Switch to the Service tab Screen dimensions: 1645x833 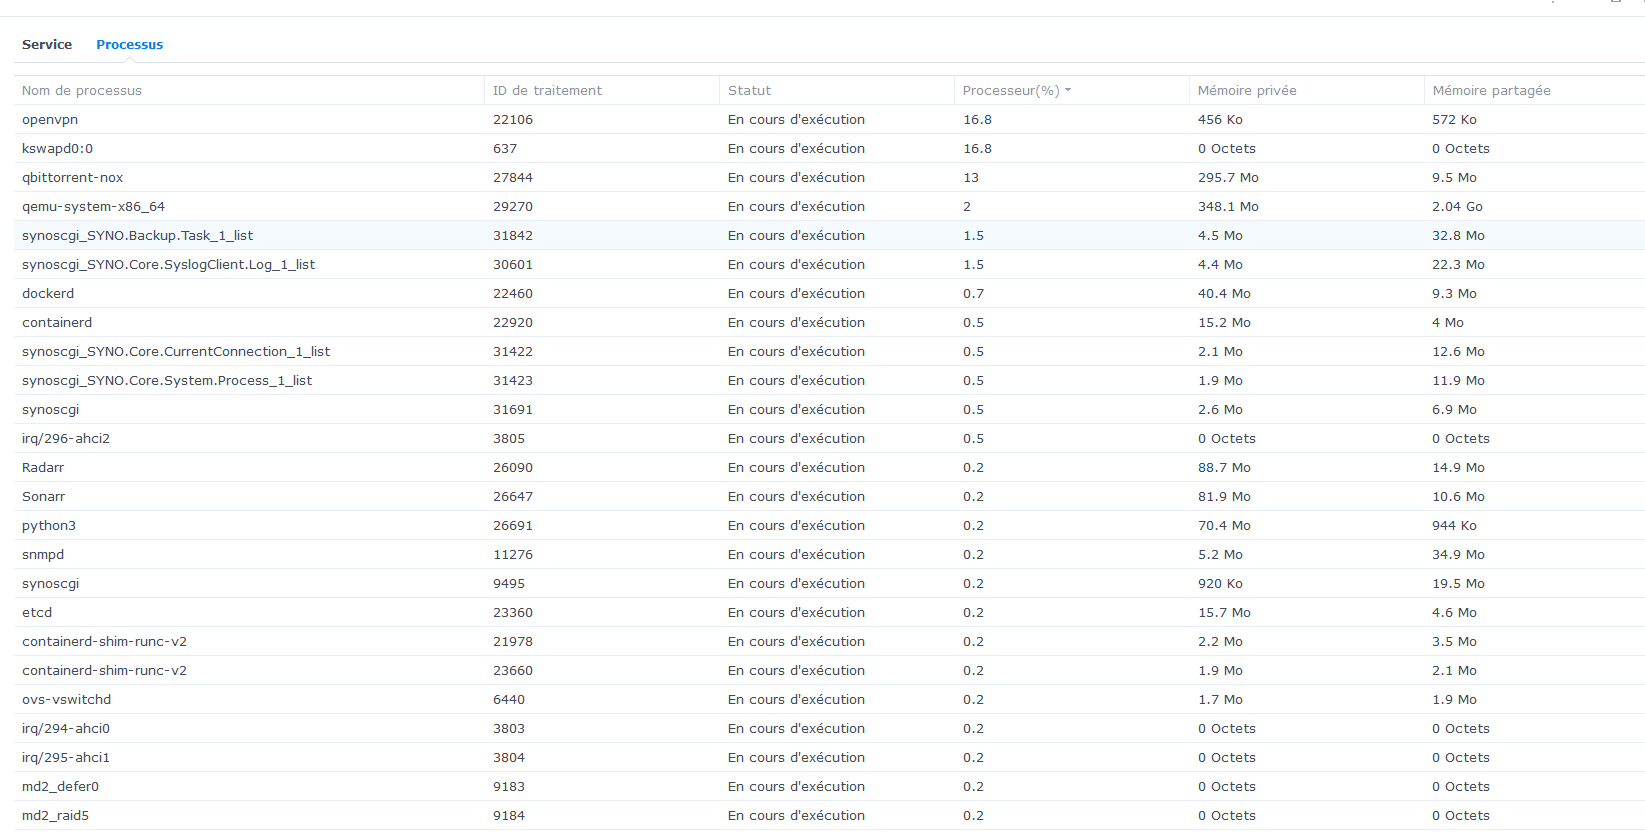coord(47,45)
